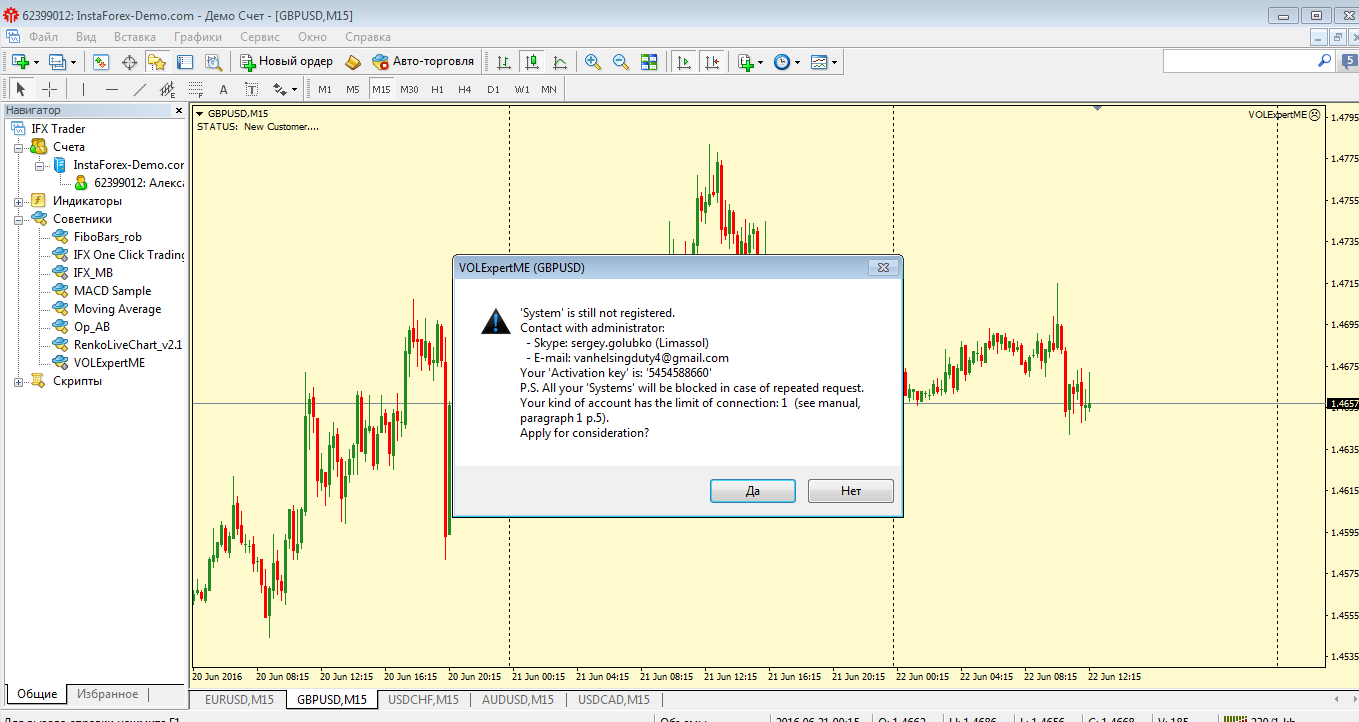The image size is (1359, 722).
Task: Switch to the AUDUSD,M15 chart tab
Action: (518, 700)
